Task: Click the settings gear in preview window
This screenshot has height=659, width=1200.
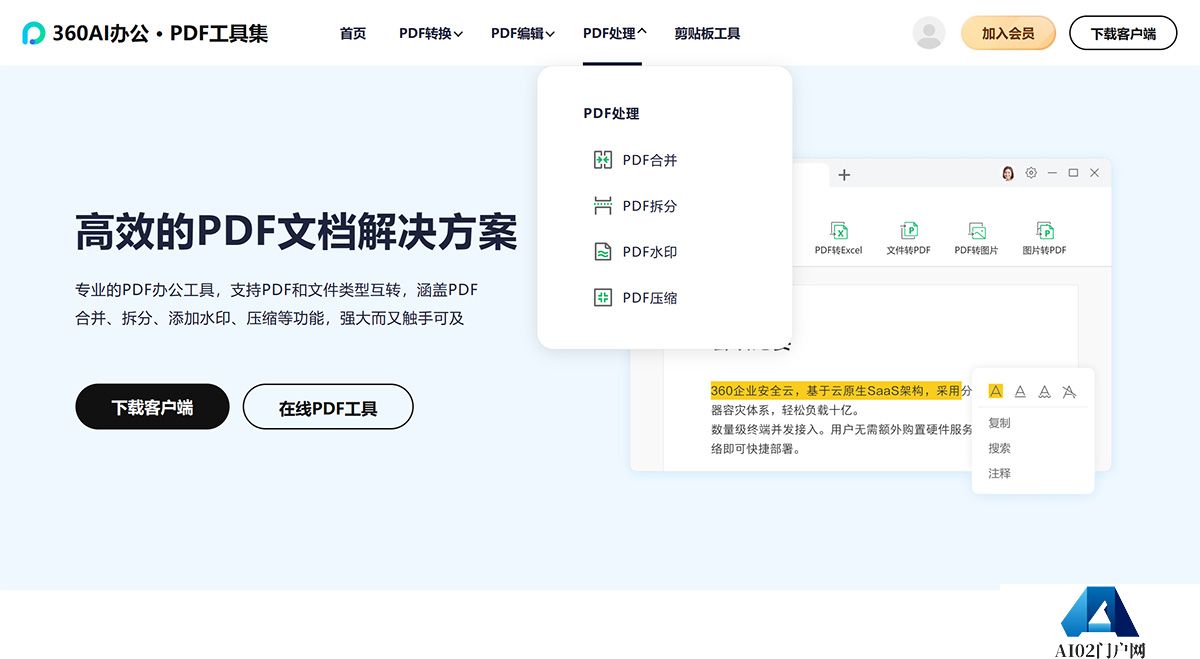Action: pyautogui.click(x=1031, y=173)
